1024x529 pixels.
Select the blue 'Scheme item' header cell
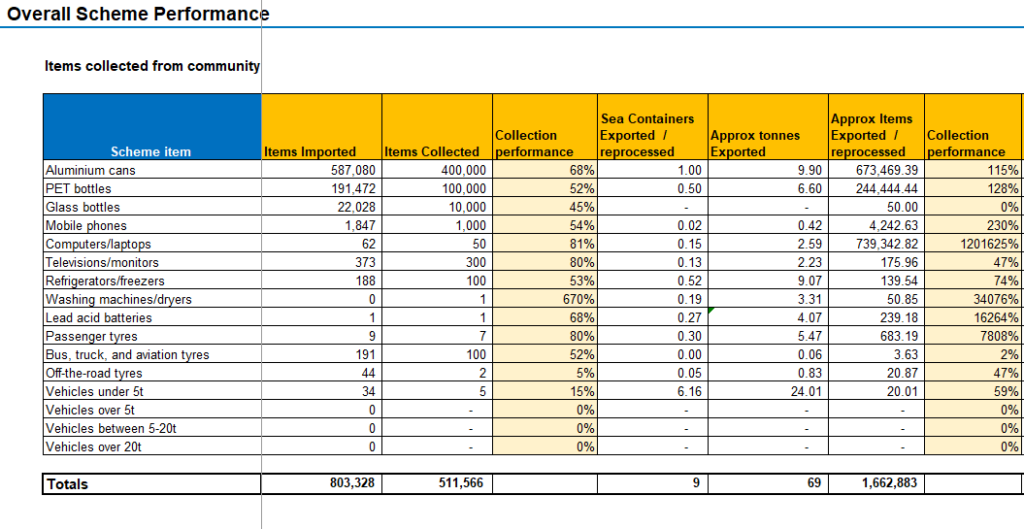152,127
